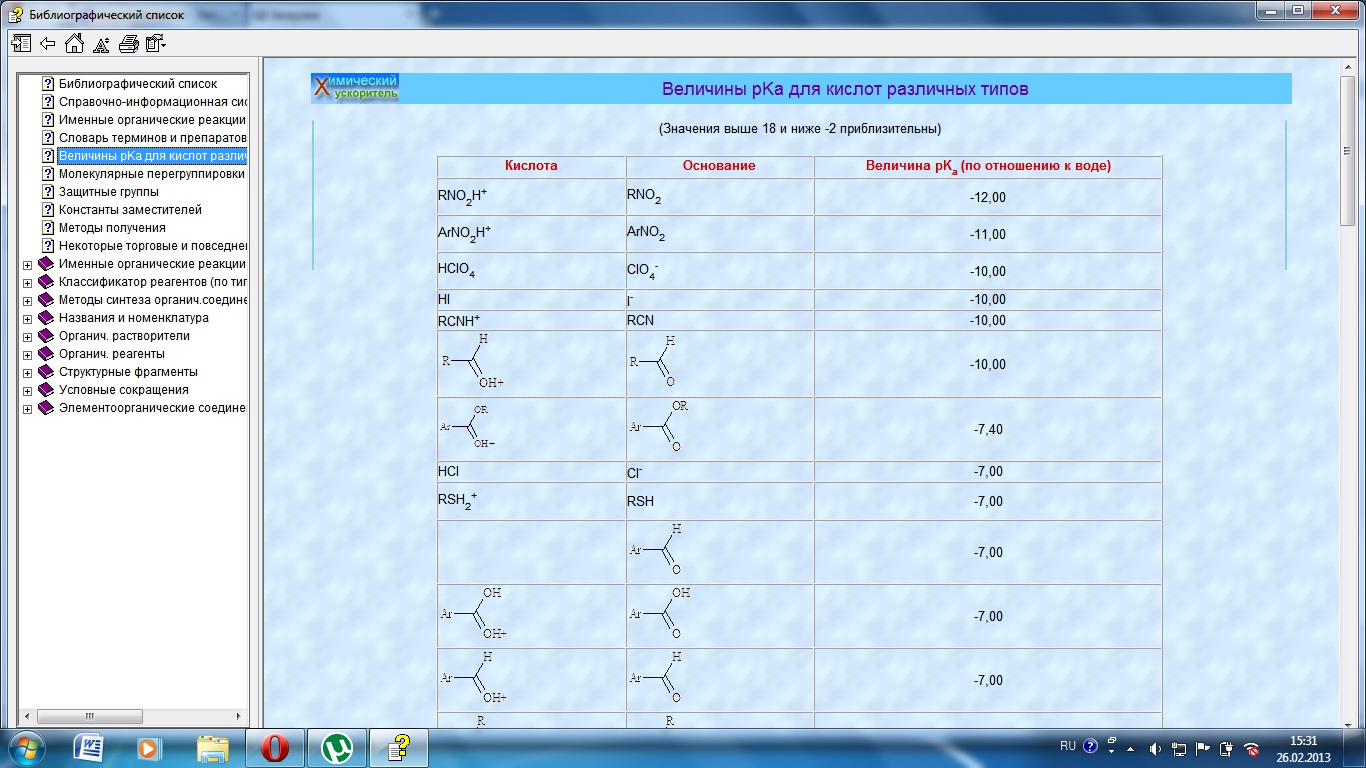The height and width of the screenshot is (768, 1366).
Task: Expand the Условные сокращения tree node
Action: coord(28,391)
